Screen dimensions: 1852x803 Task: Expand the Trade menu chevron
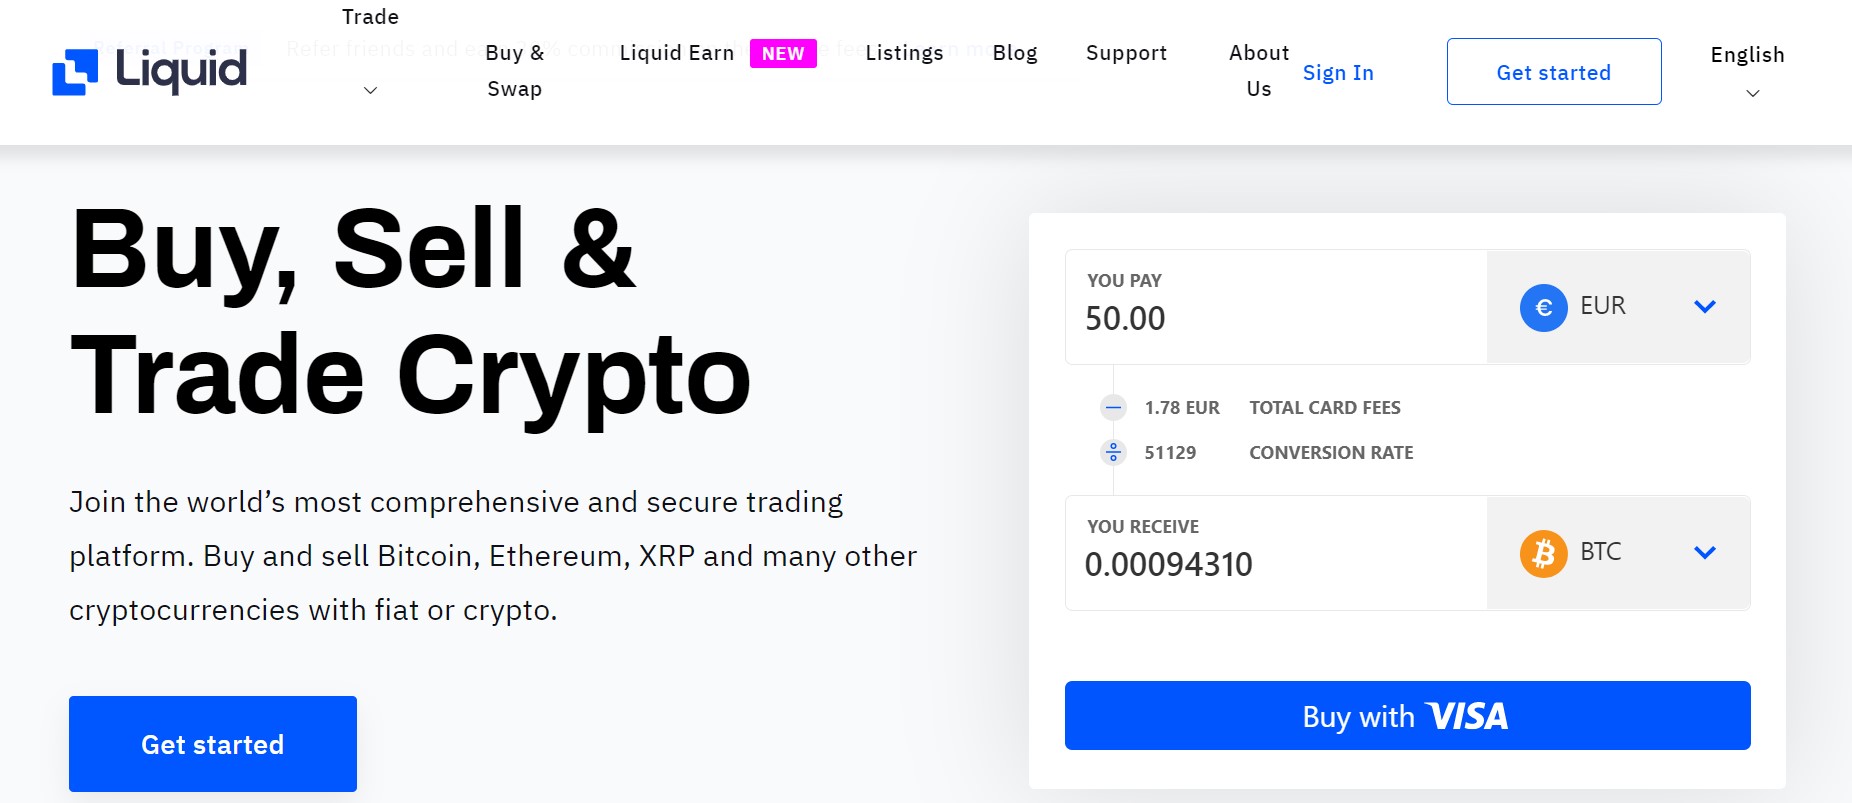[x=369, y=90]
